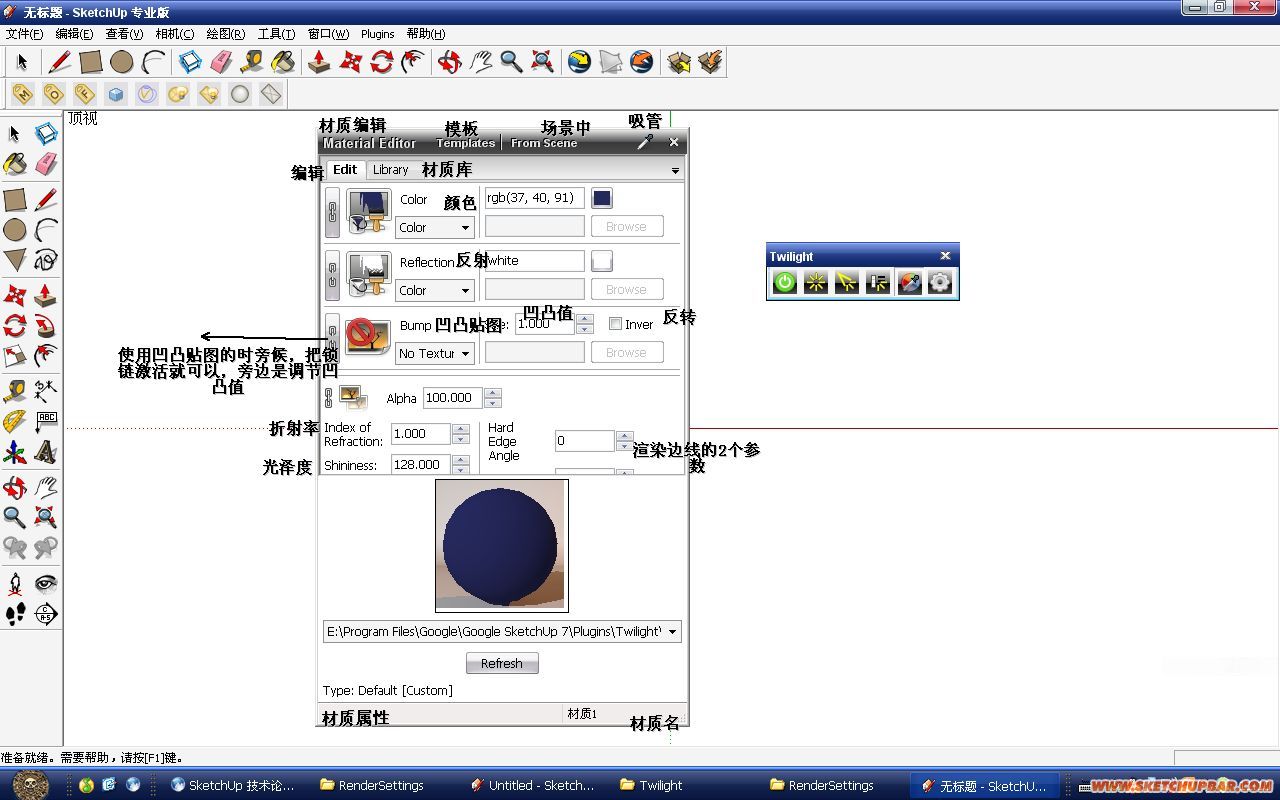This screenshot has width=1280, height=800.
Task: Open the 窗口(W) menu
Action: pos(328,34)
